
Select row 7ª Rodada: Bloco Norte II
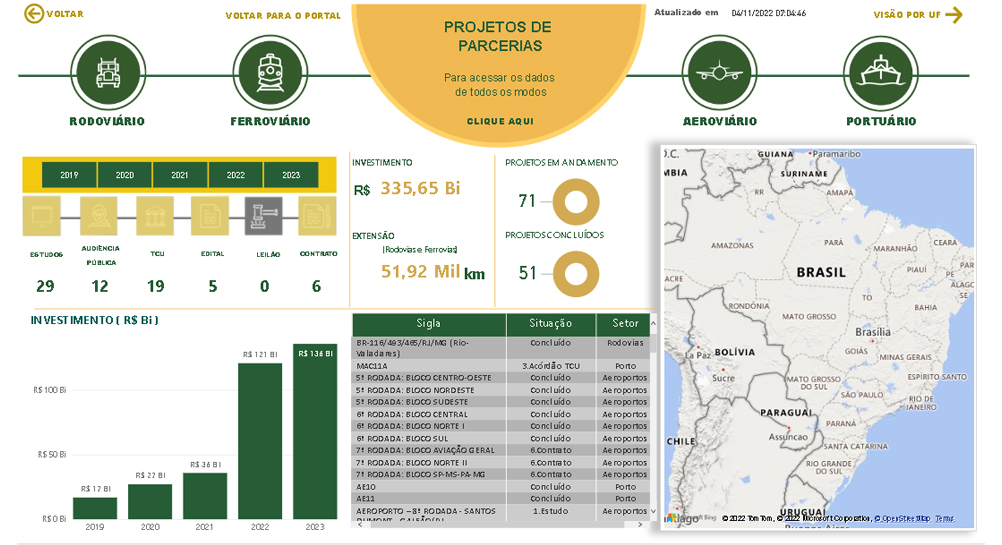pyautogui.click(x=501, y=463)
